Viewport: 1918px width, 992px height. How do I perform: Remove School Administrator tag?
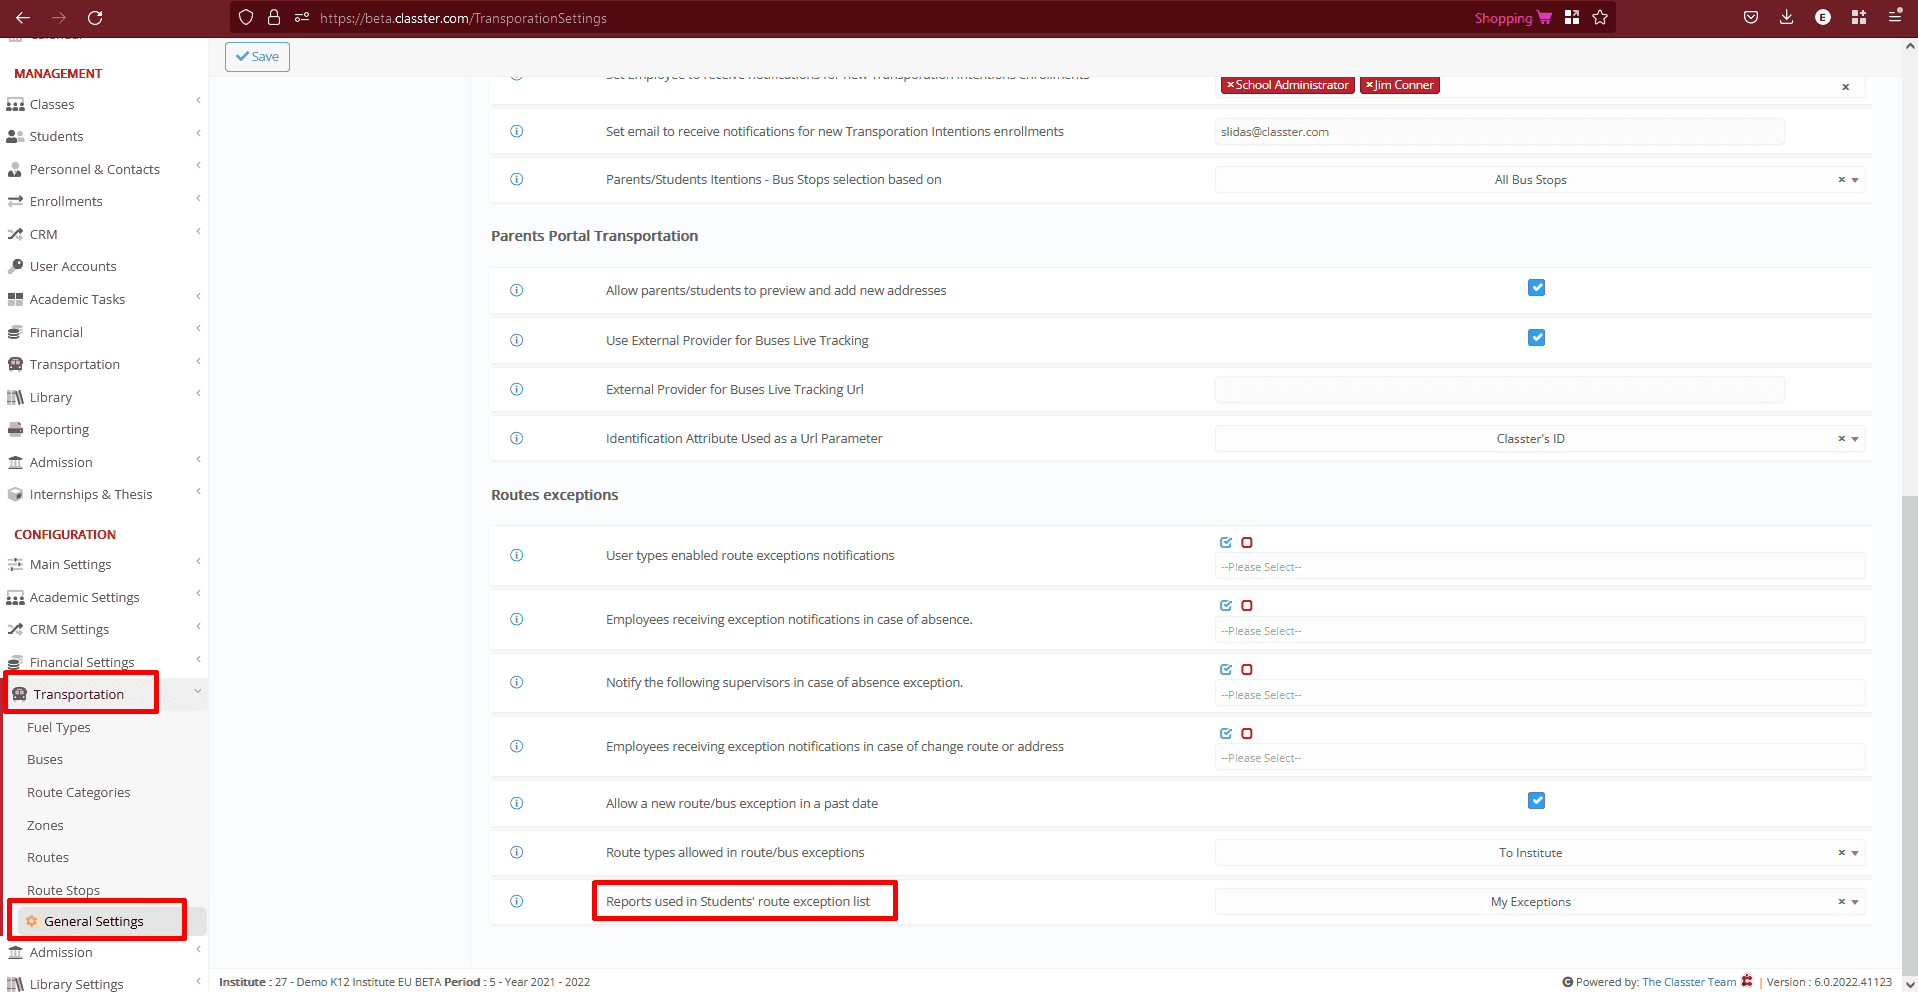pyautogui.click(x=1231, y=85)
